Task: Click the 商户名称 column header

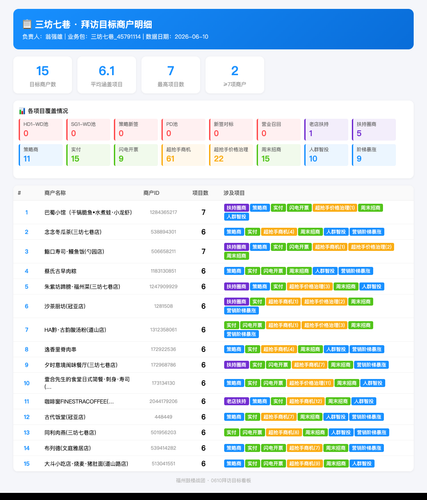Action: [55, 193]
